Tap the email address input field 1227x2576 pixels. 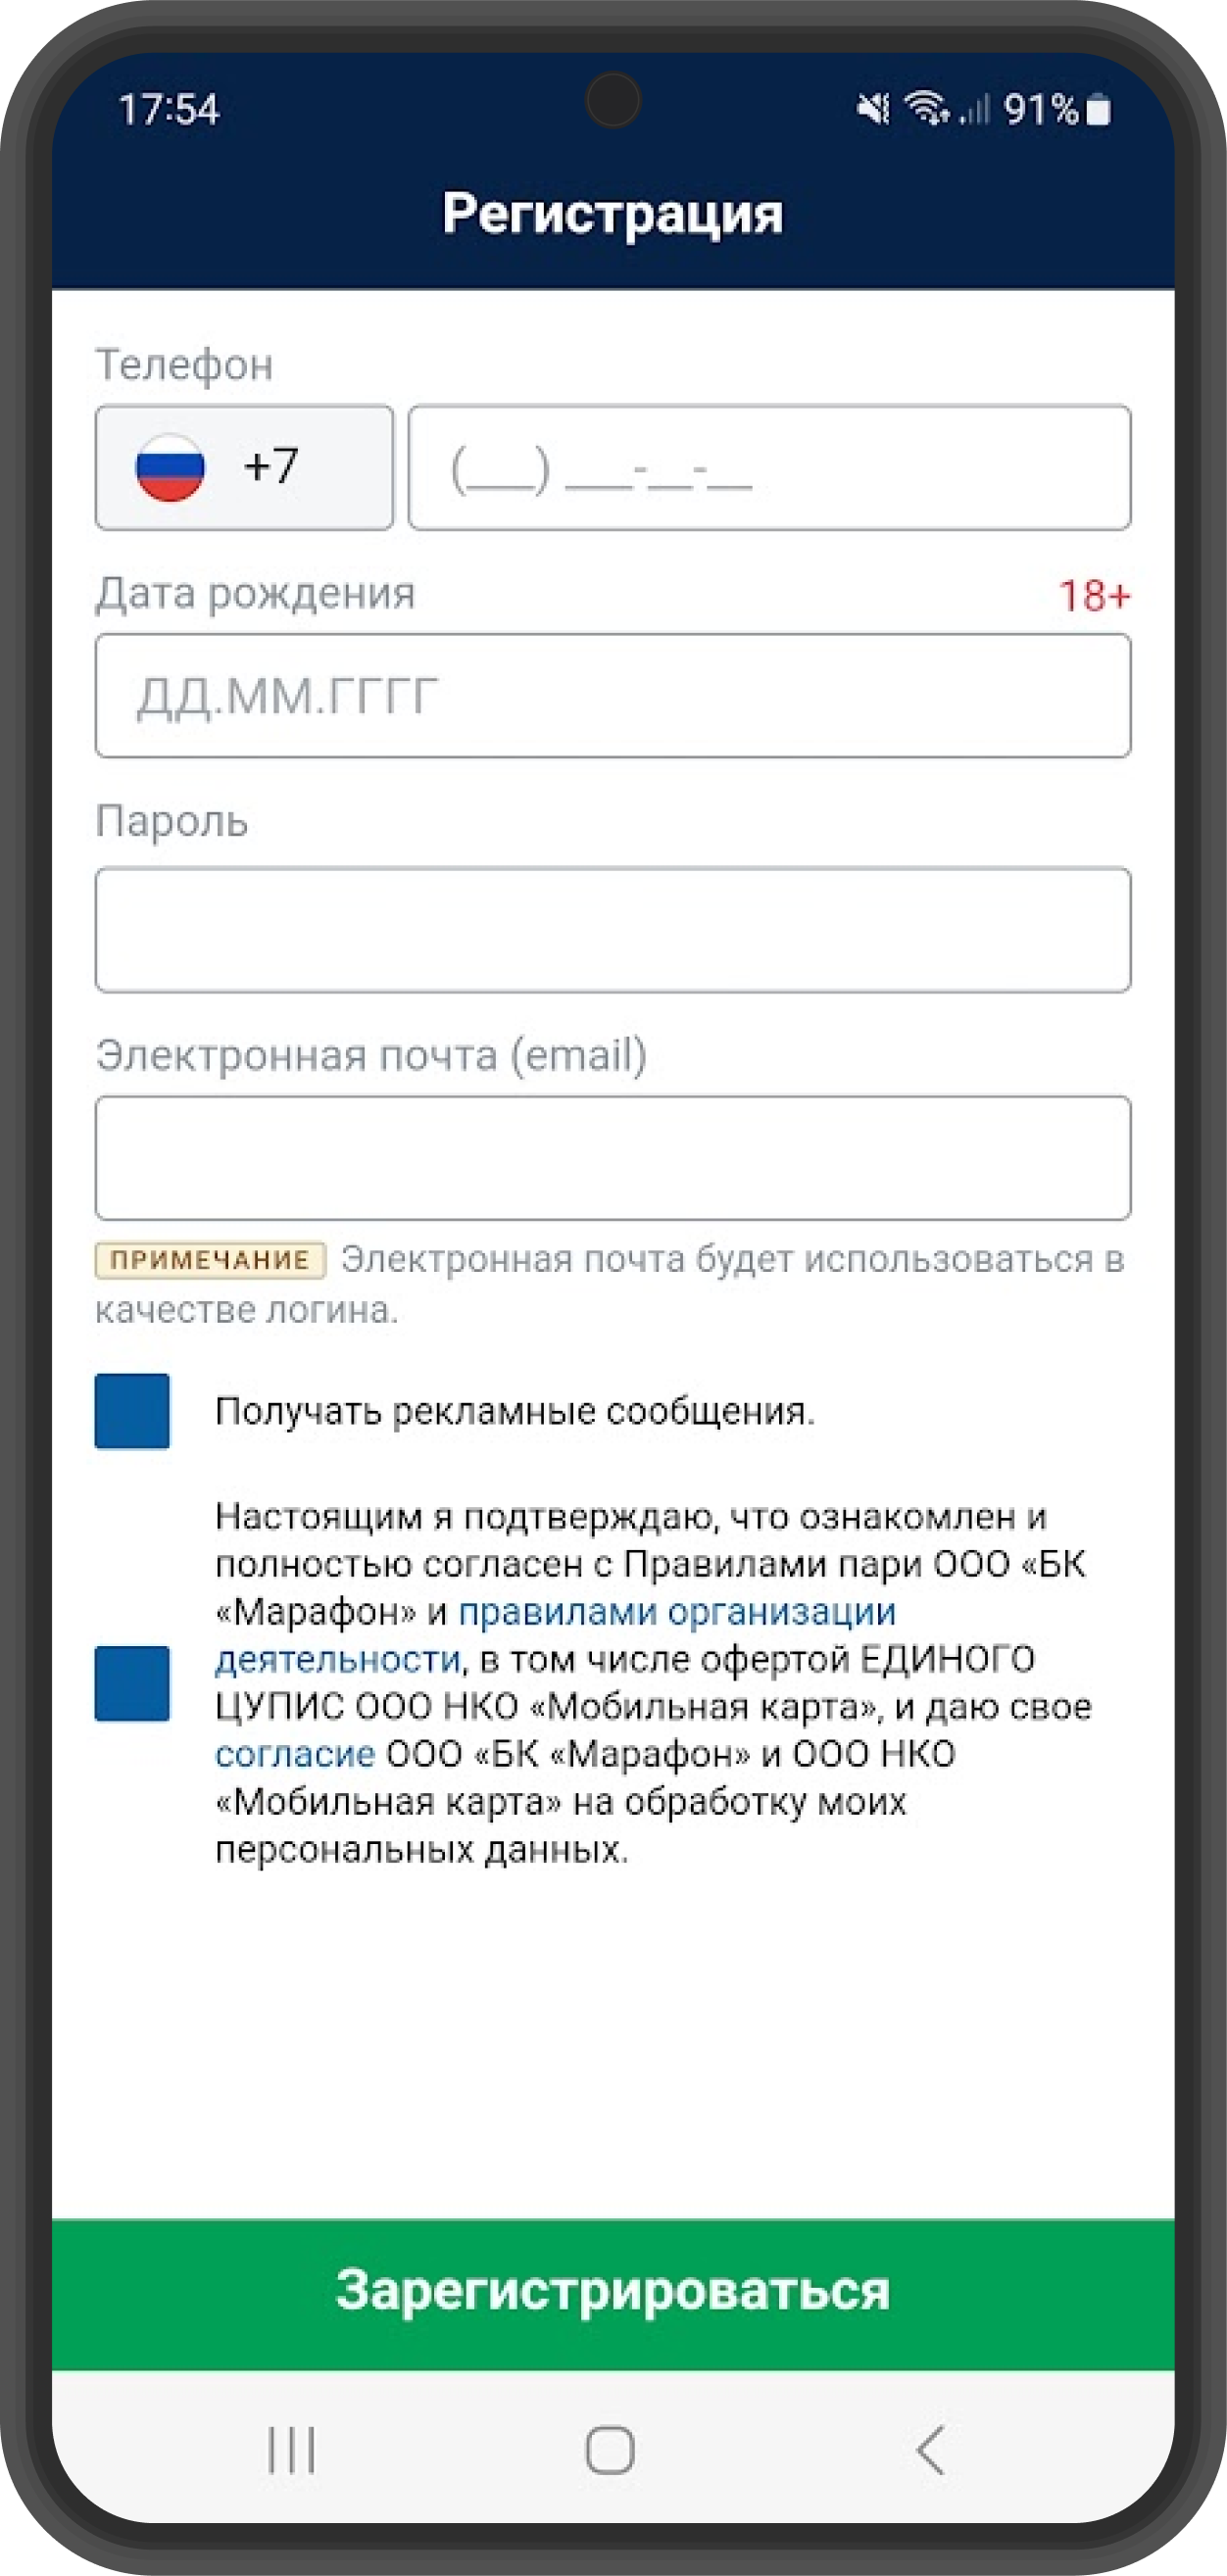tap(613, 1158)
